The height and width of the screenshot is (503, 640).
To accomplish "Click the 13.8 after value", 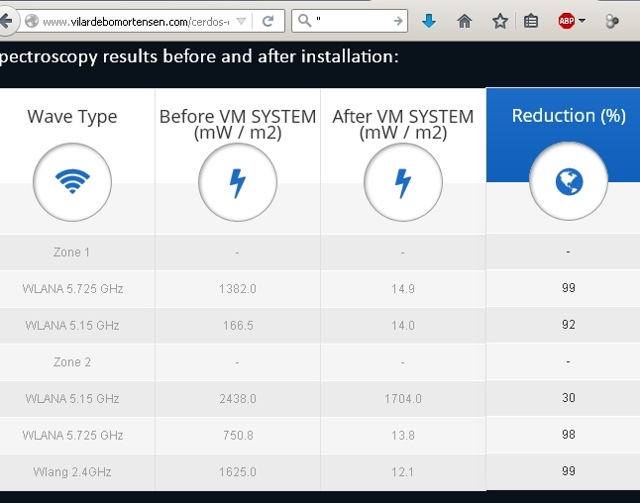I will 403,435.
